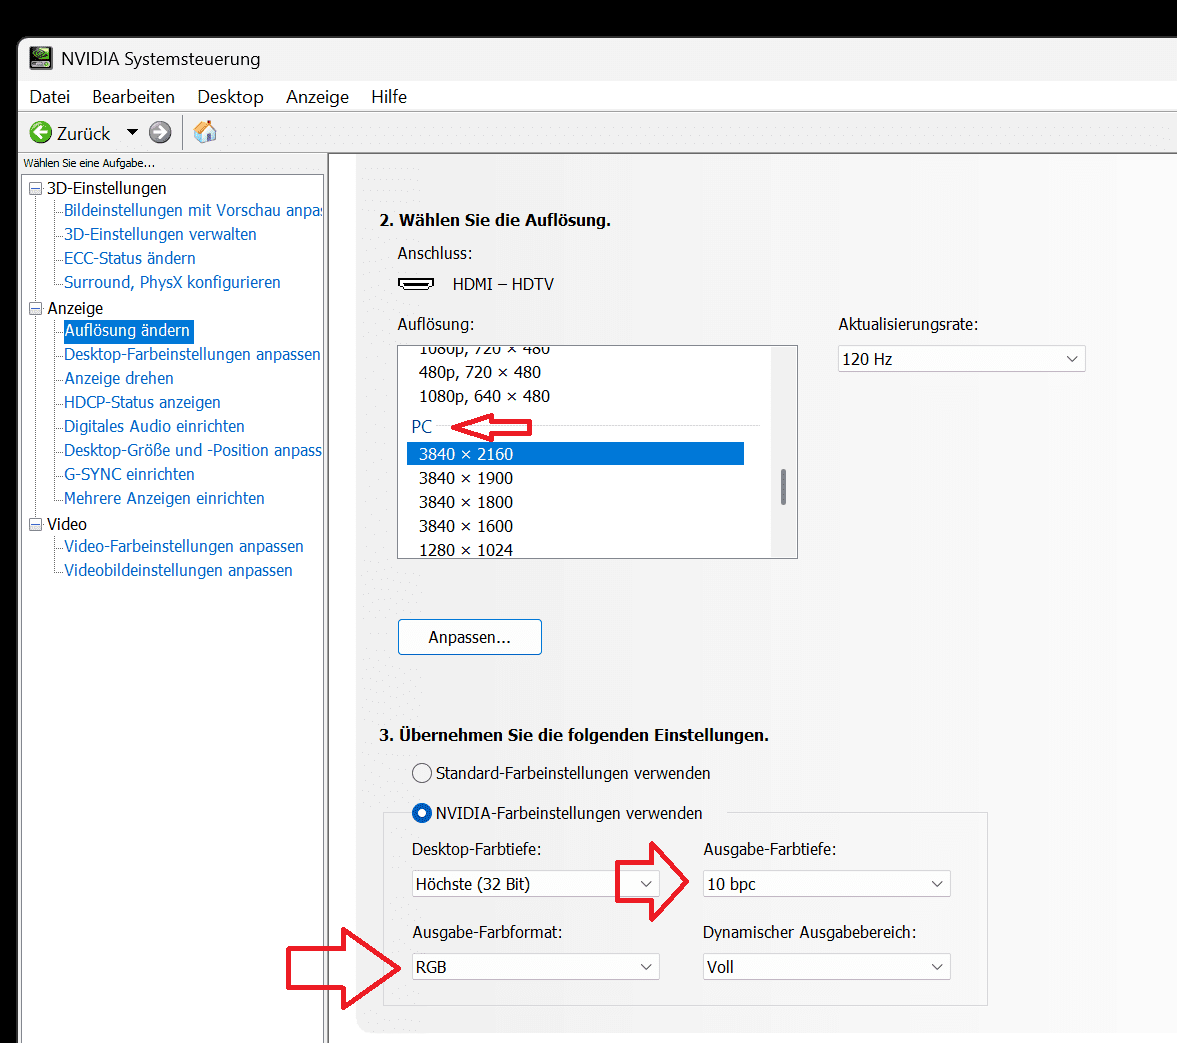Image resolution: width=1177 pixels, height=1043 pixels.
Task: Open the Datei menu
Action: point(50,97)
